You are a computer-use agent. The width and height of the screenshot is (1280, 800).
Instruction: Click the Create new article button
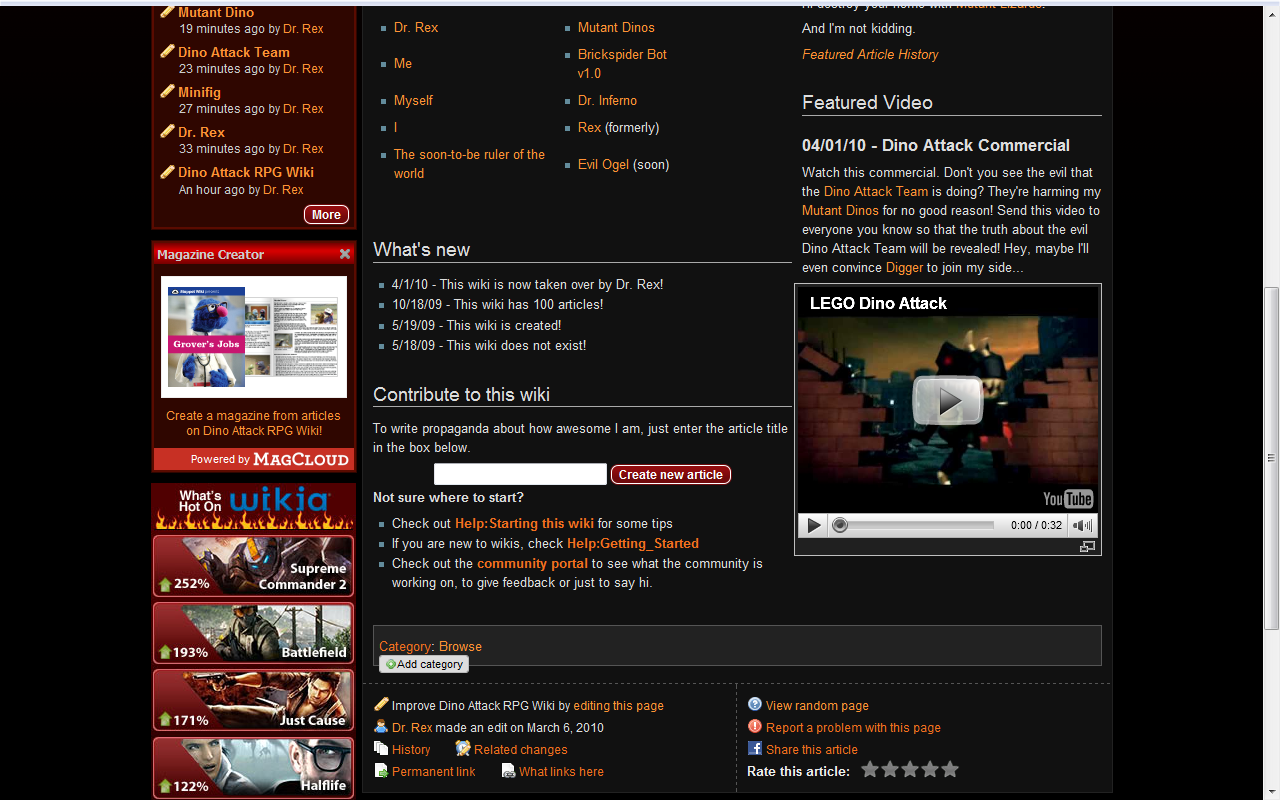(671, 474)
